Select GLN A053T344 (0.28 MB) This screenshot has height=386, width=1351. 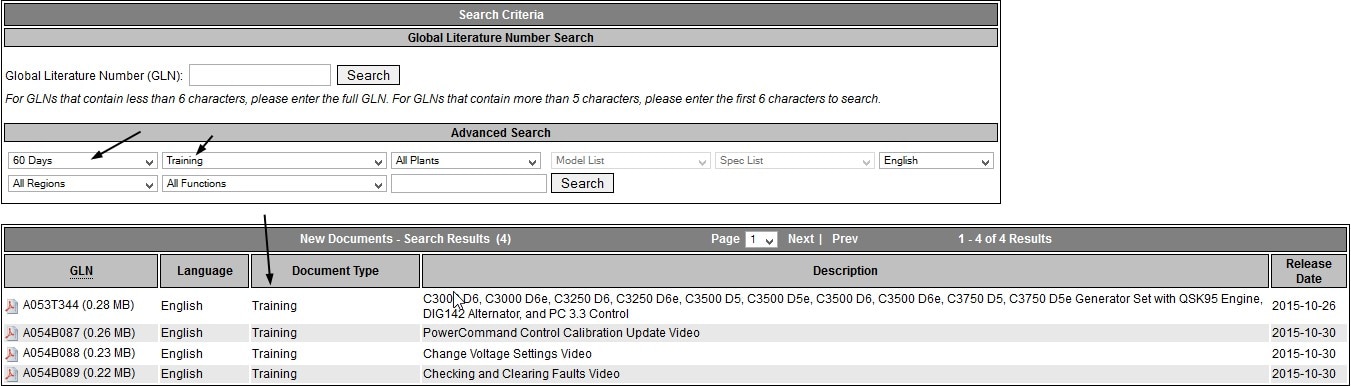(78, 306)
